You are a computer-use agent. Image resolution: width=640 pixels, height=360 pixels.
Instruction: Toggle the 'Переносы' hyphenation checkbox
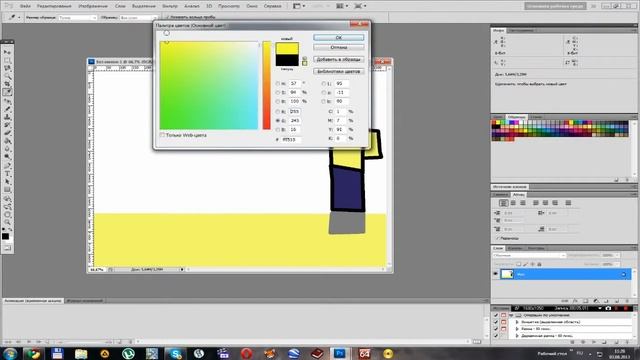pyautogui.click(x=498, y=238)
